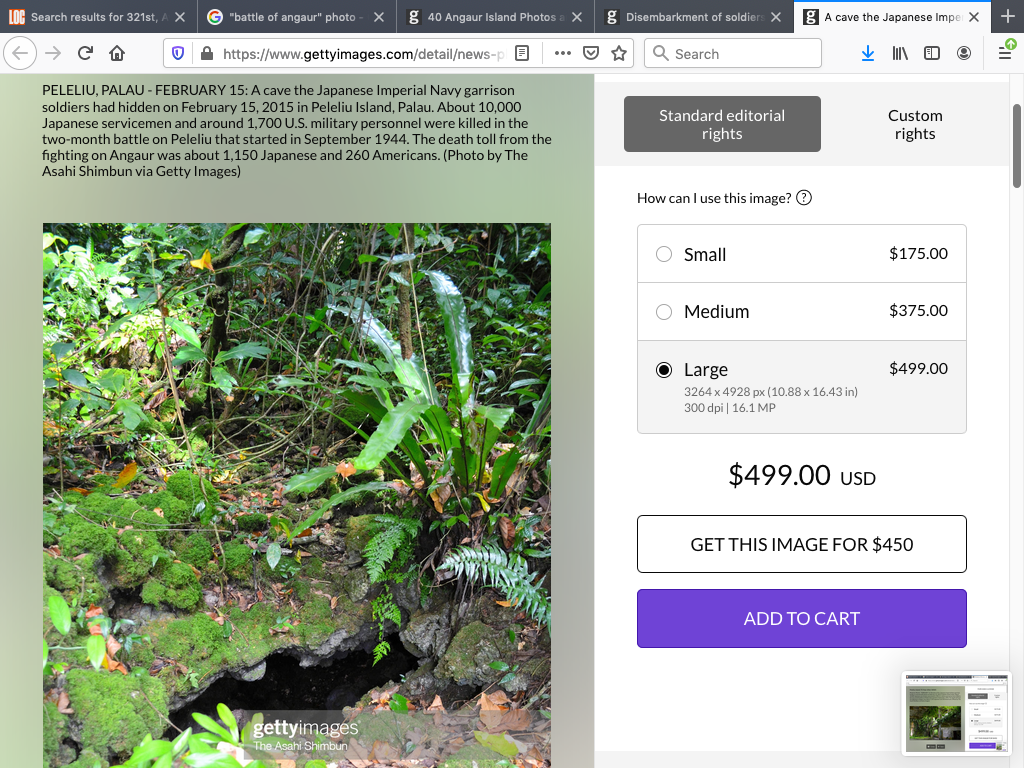The height and width of the screenshot is (768, 1024).
Task: Choose the Medium size radio button
Action: coord(664,312)
